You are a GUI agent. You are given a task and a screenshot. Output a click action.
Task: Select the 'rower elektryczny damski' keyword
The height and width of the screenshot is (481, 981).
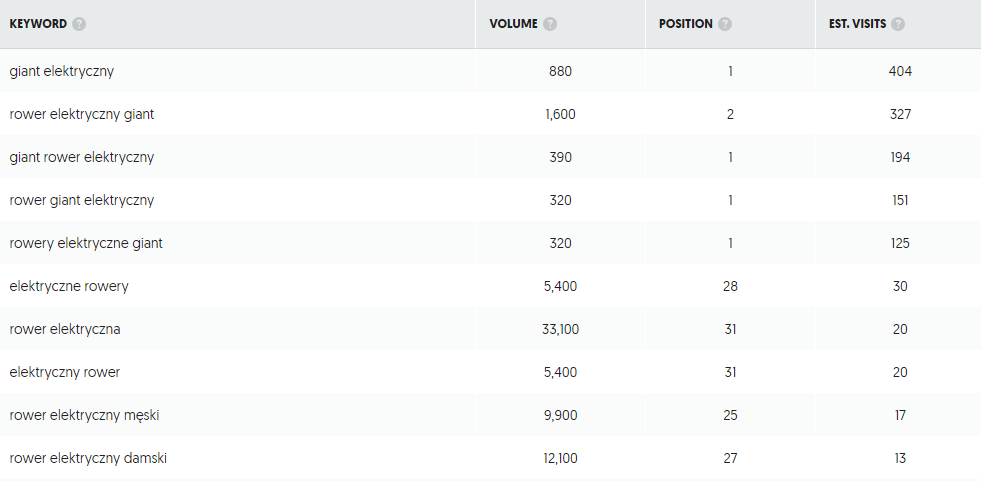coord(88,458)
